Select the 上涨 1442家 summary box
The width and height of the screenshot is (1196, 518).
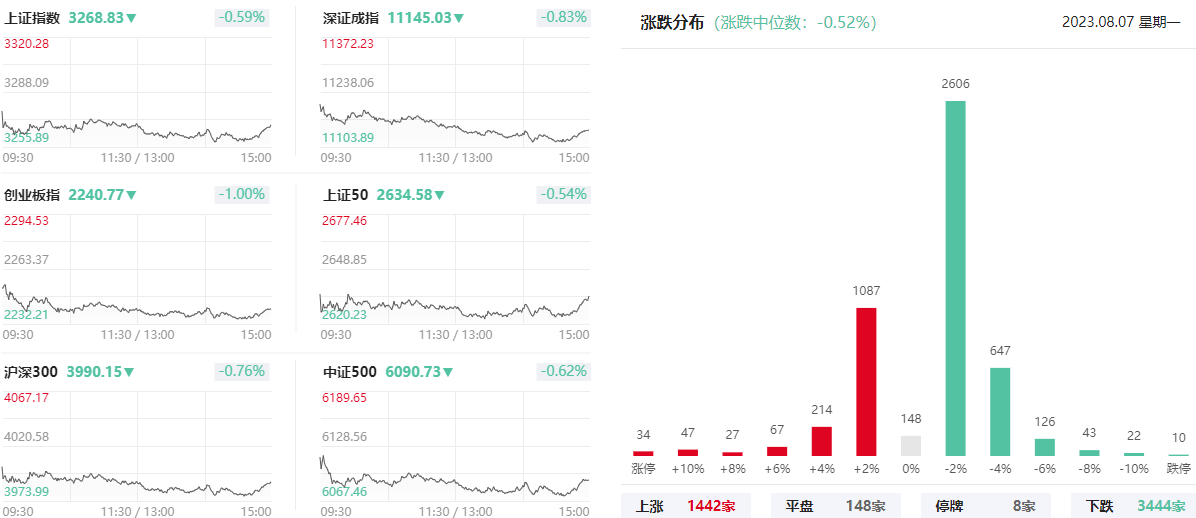coord(686,505)
